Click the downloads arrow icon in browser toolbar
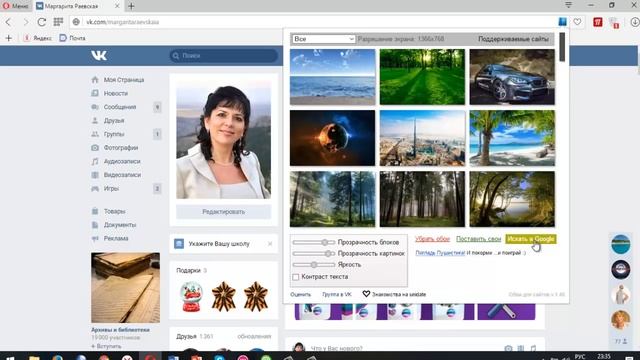Image resolution: width=640 pixels, height=360 pixels. click(x=635, y=22)
